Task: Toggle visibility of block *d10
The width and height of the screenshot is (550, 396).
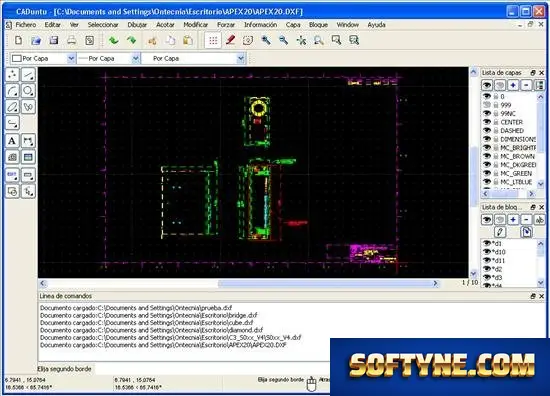Action: click(x=487, y=252)
